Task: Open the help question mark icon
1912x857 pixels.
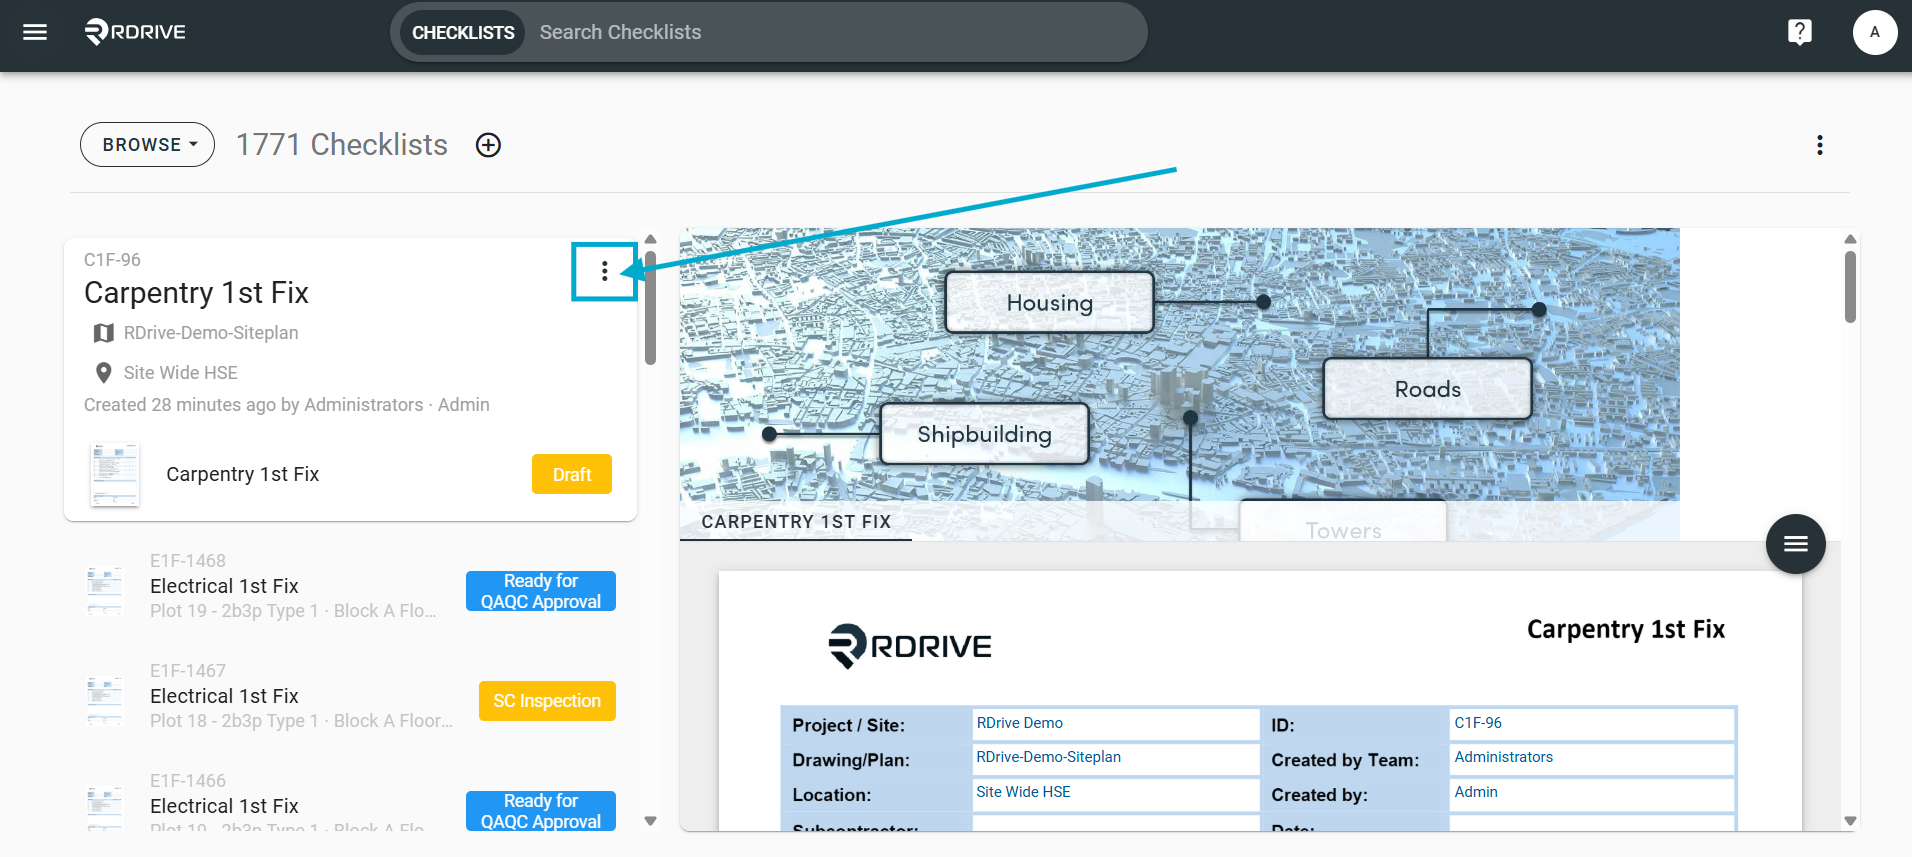Action: tap(1799, 32)
